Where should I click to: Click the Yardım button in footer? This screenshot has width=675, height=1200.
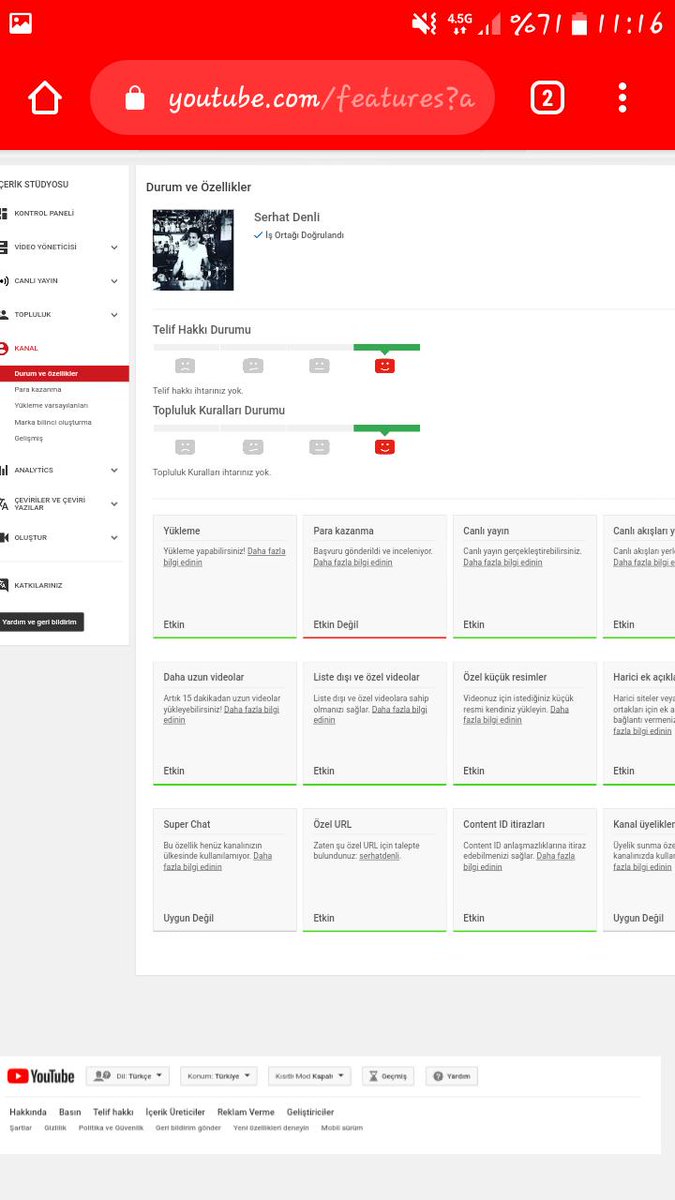coord(452,1076)
